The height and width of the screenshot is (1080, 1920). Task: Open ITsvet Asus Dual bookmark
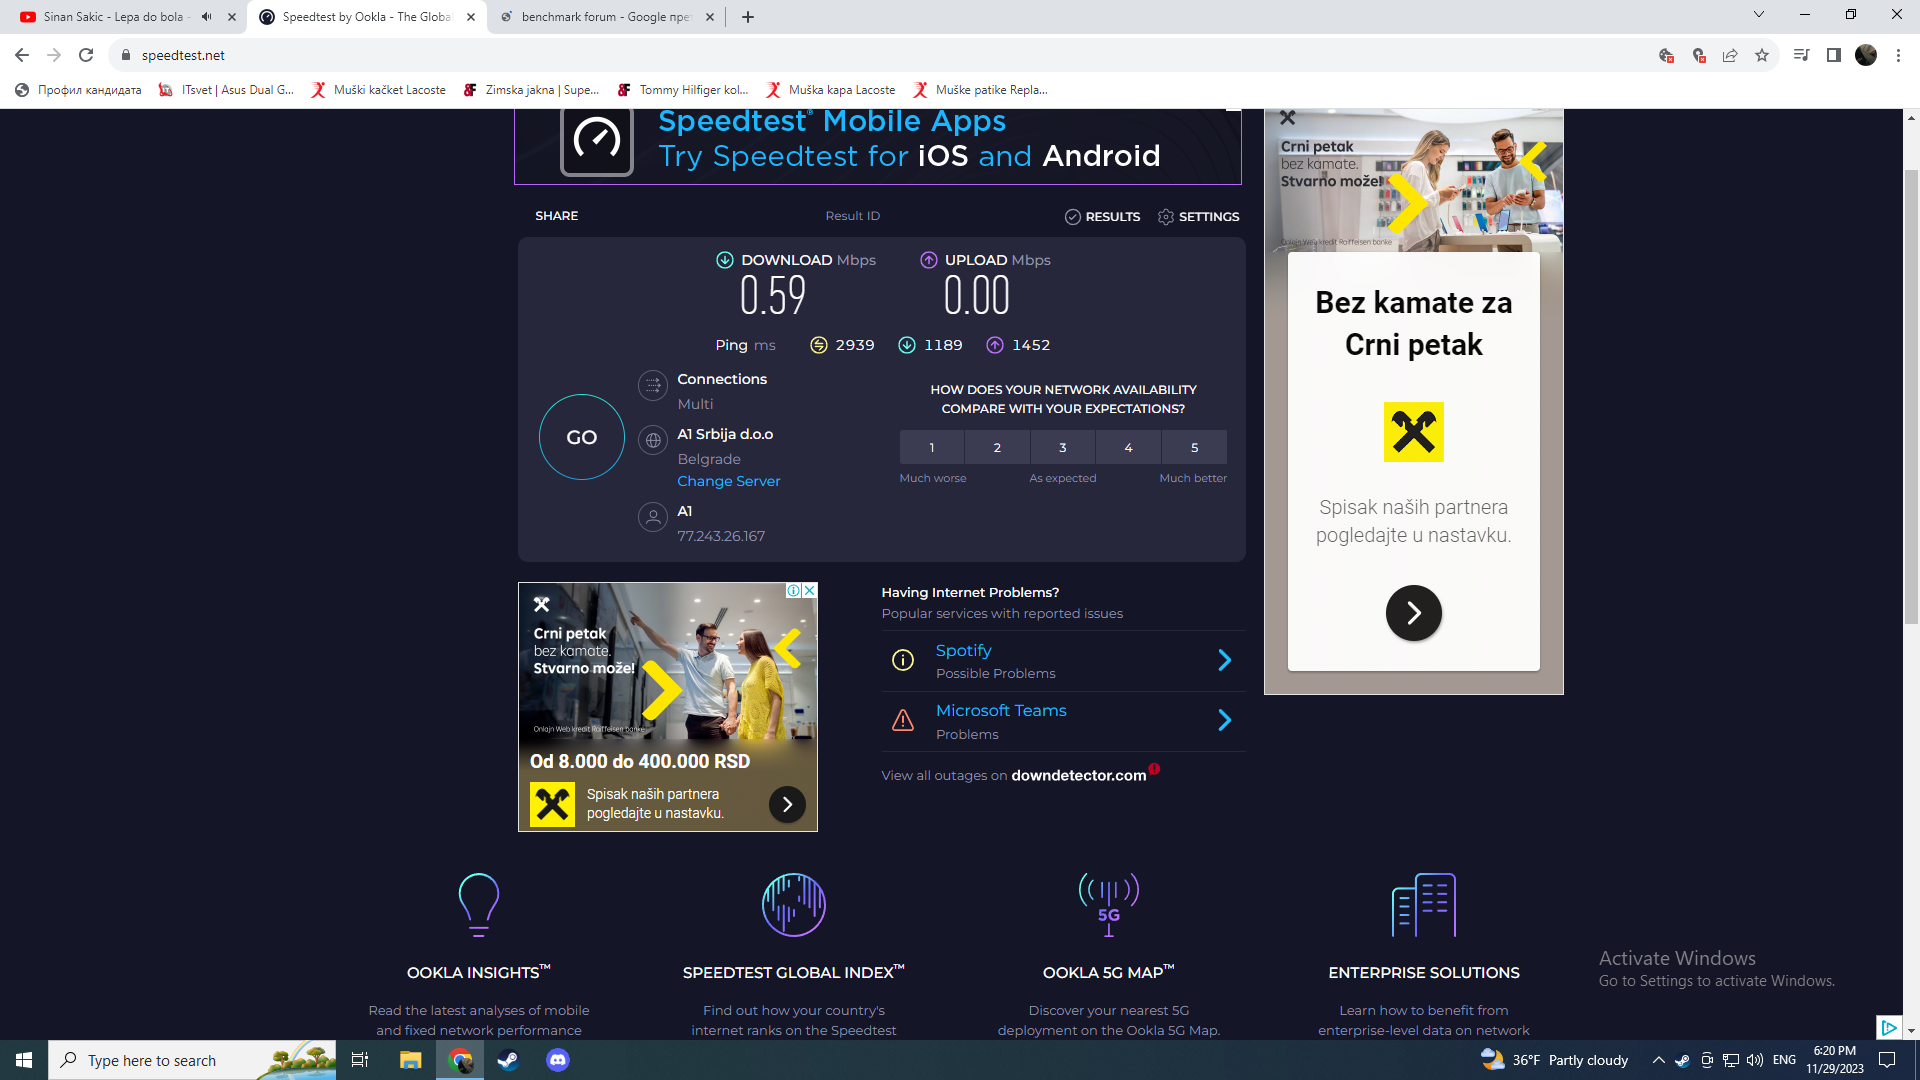click(226, 90)
